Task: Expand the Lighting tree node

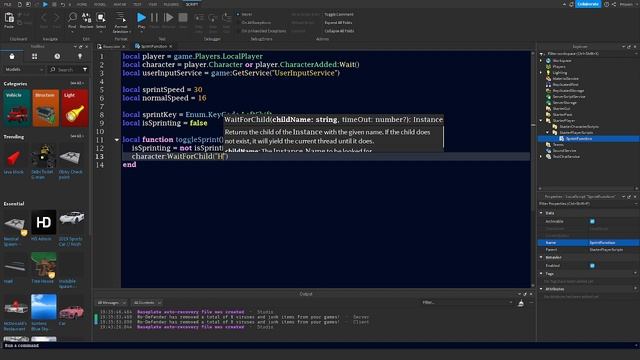Action: point(542,73)
